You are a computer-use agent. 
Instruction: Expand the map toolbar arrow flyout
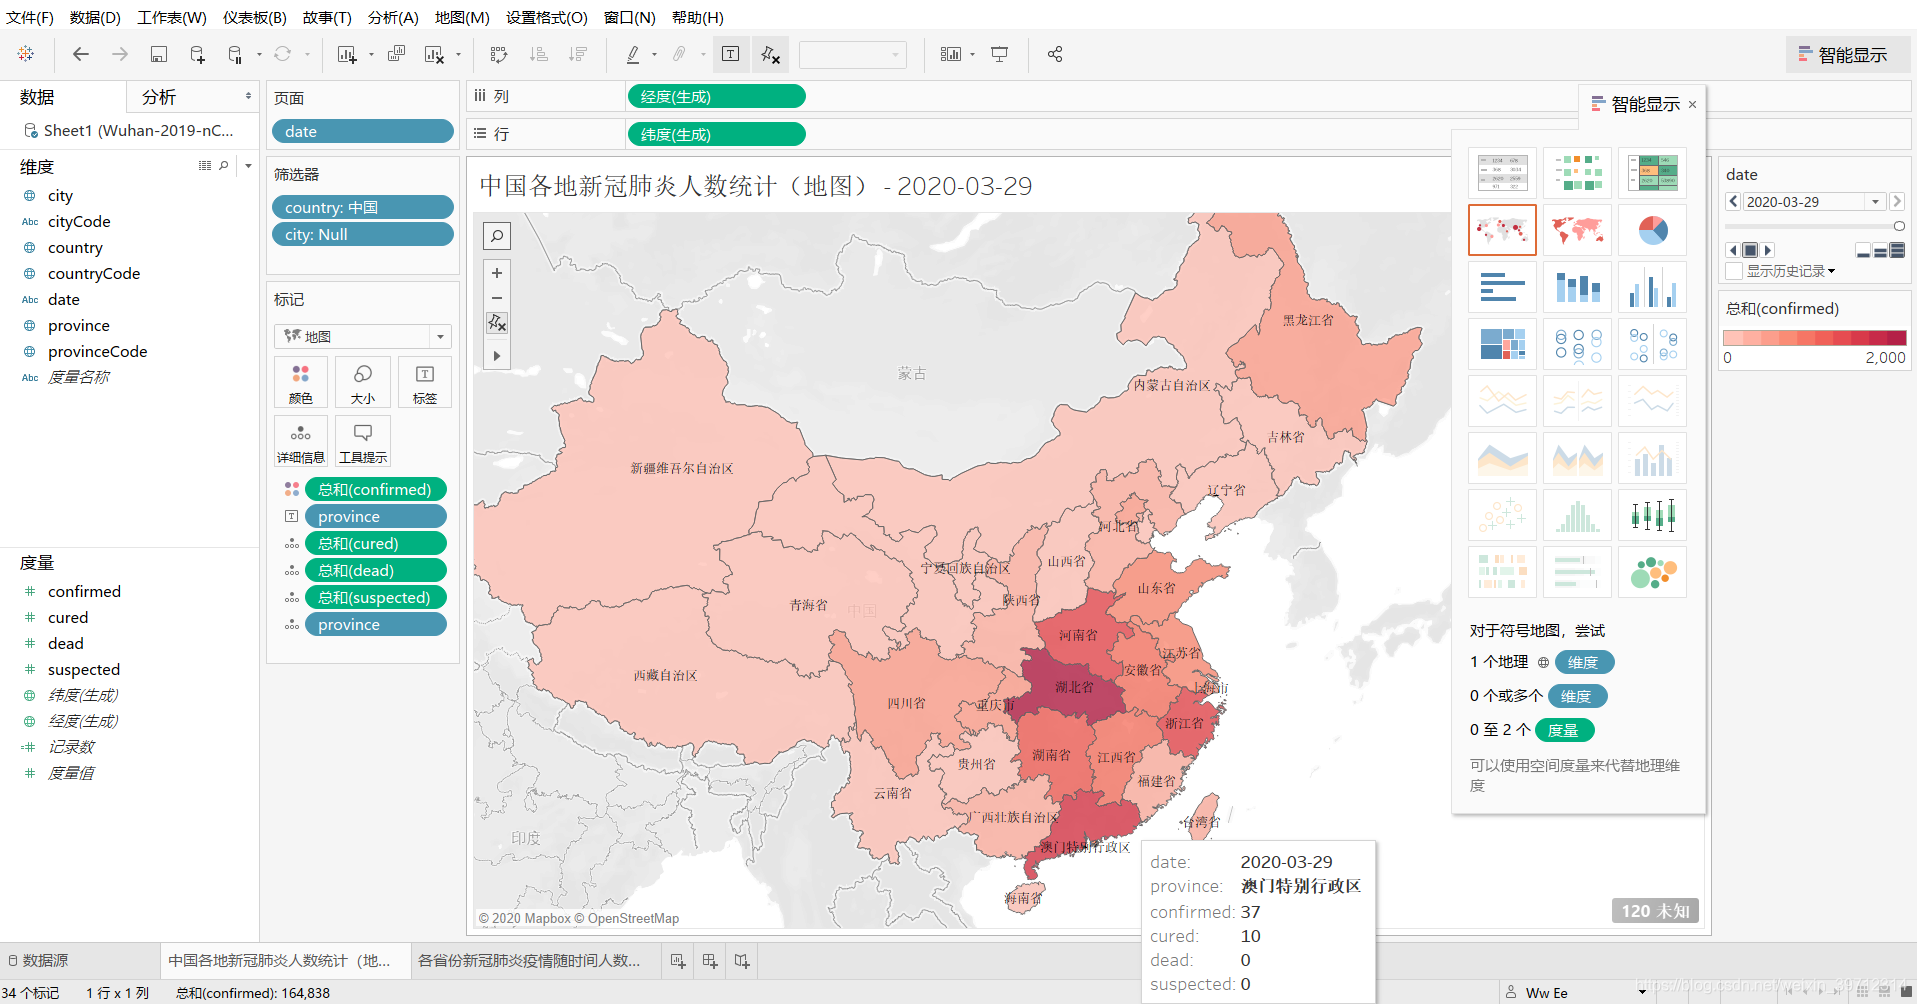coord(497,355)
